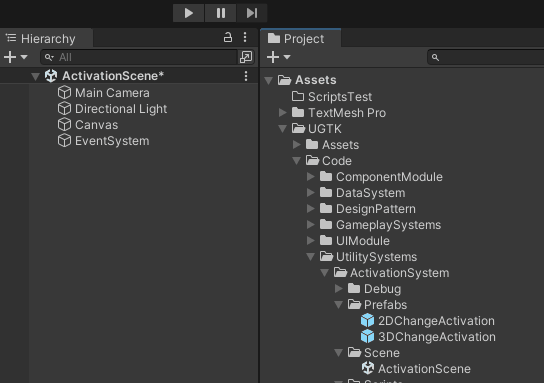This screenshot has height=383, width=544.
Task: Select the root Assets folder icon
Action: coord(284,80)
